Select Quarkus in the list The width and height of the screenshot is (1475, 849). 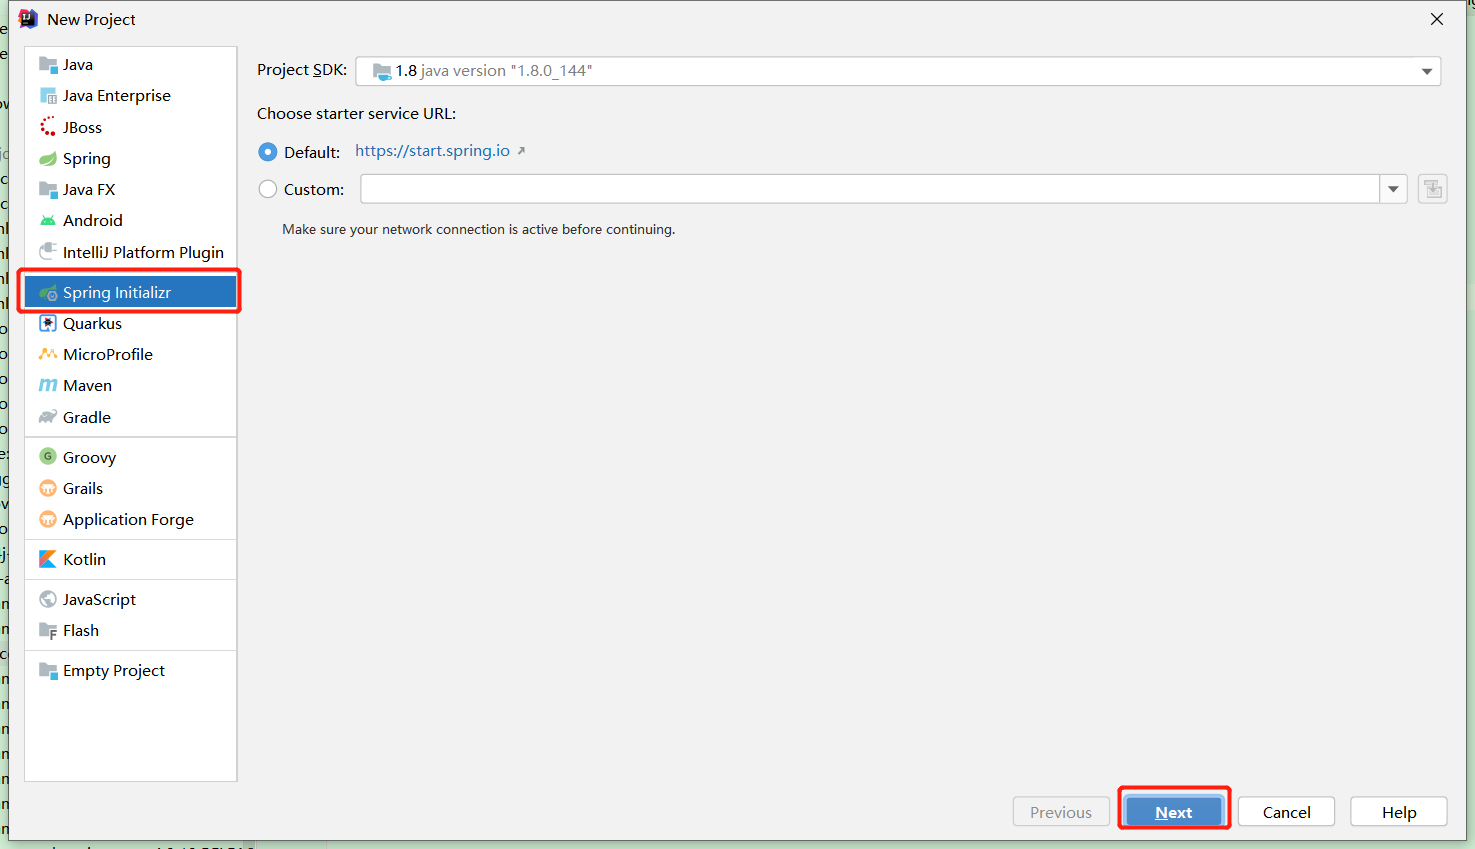131,323
